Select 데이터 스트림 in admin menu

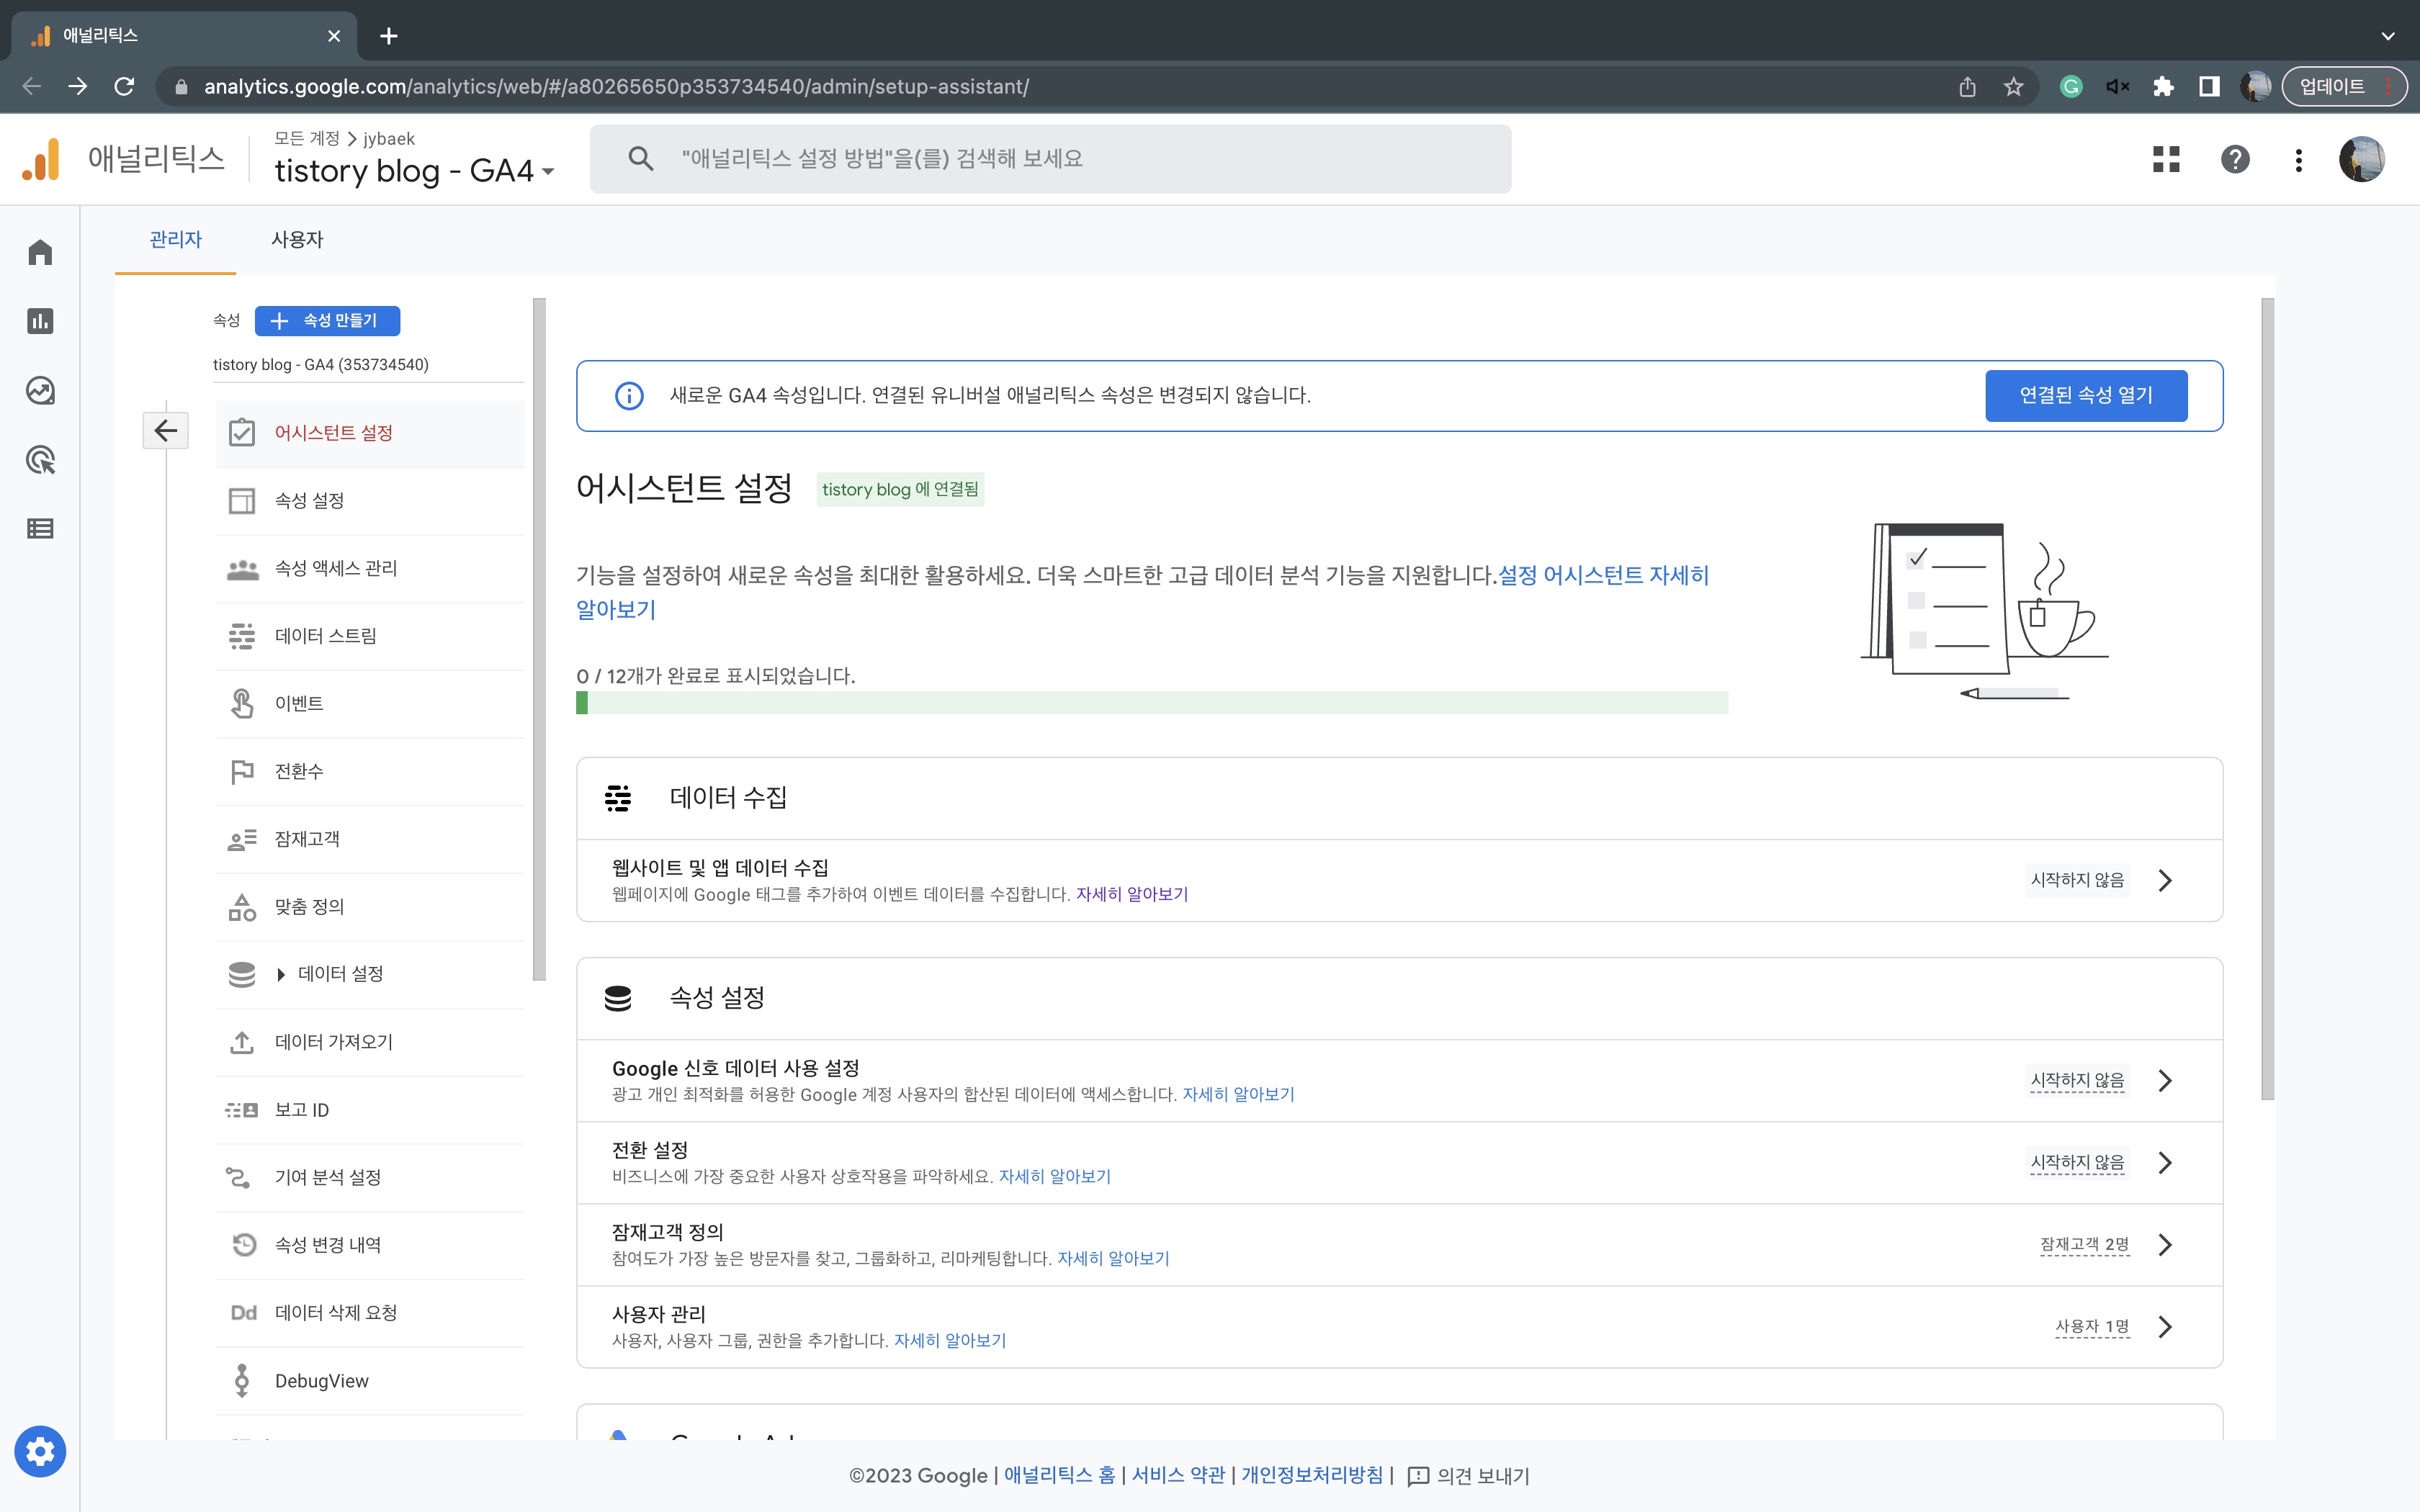pos(325,636)
